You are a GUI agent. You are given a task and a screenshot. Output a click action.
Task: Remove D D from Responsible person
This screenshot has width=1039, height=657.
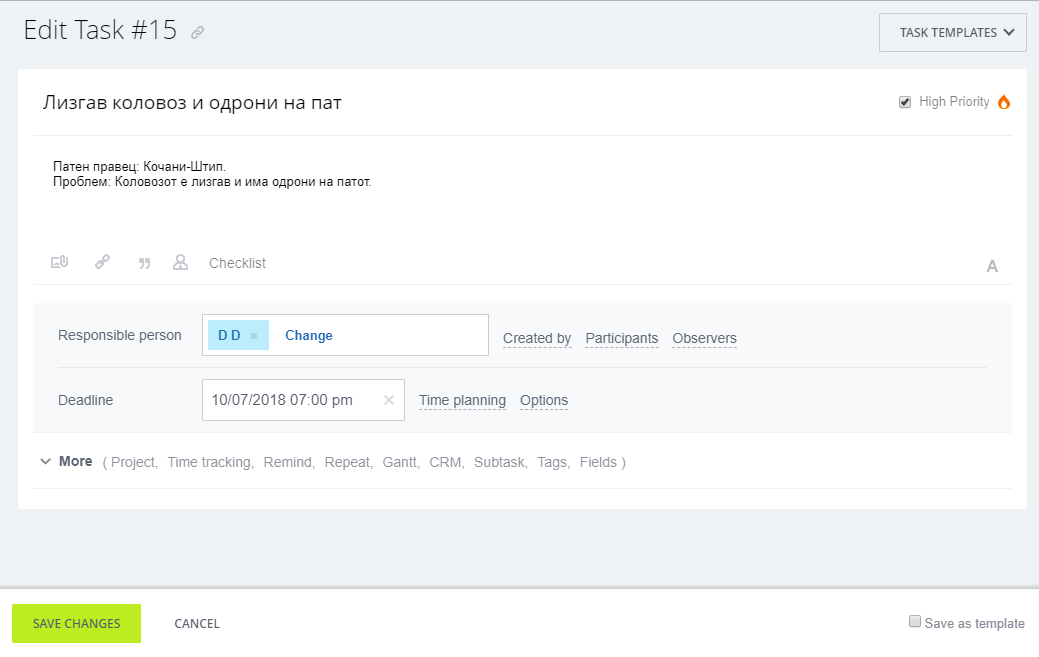coord(254,336)
